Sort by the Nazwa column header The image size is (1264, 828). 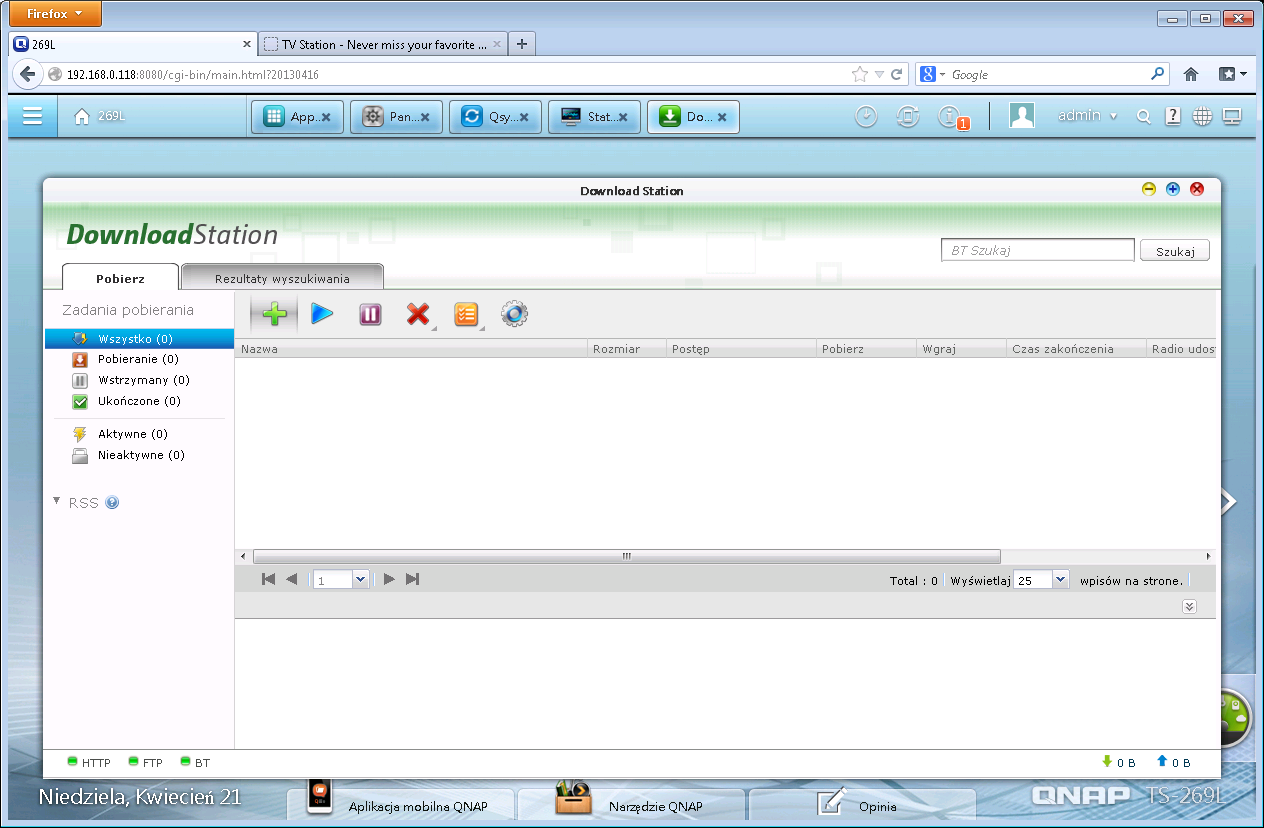point(411,349)
